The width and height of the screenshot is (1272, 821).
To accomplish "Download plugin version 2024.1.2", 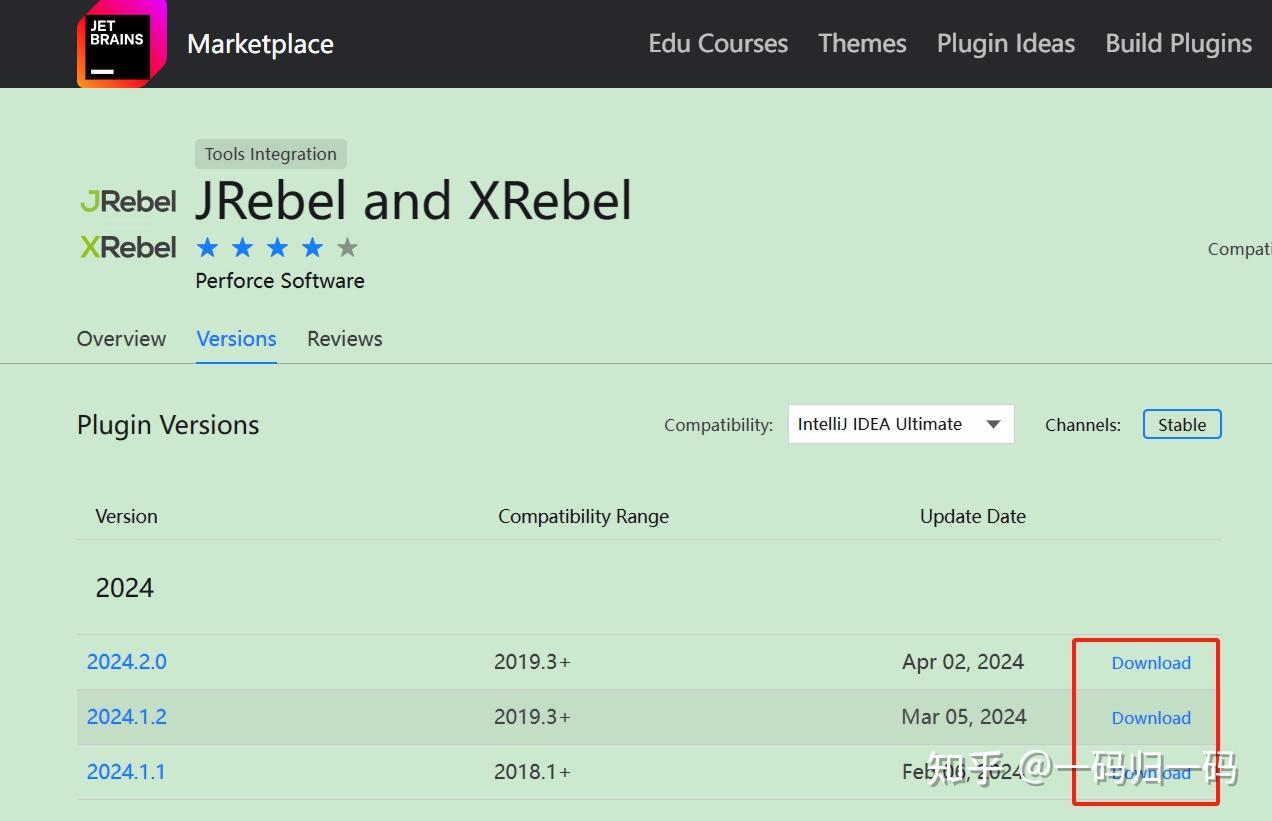I will pos(1151,718).
